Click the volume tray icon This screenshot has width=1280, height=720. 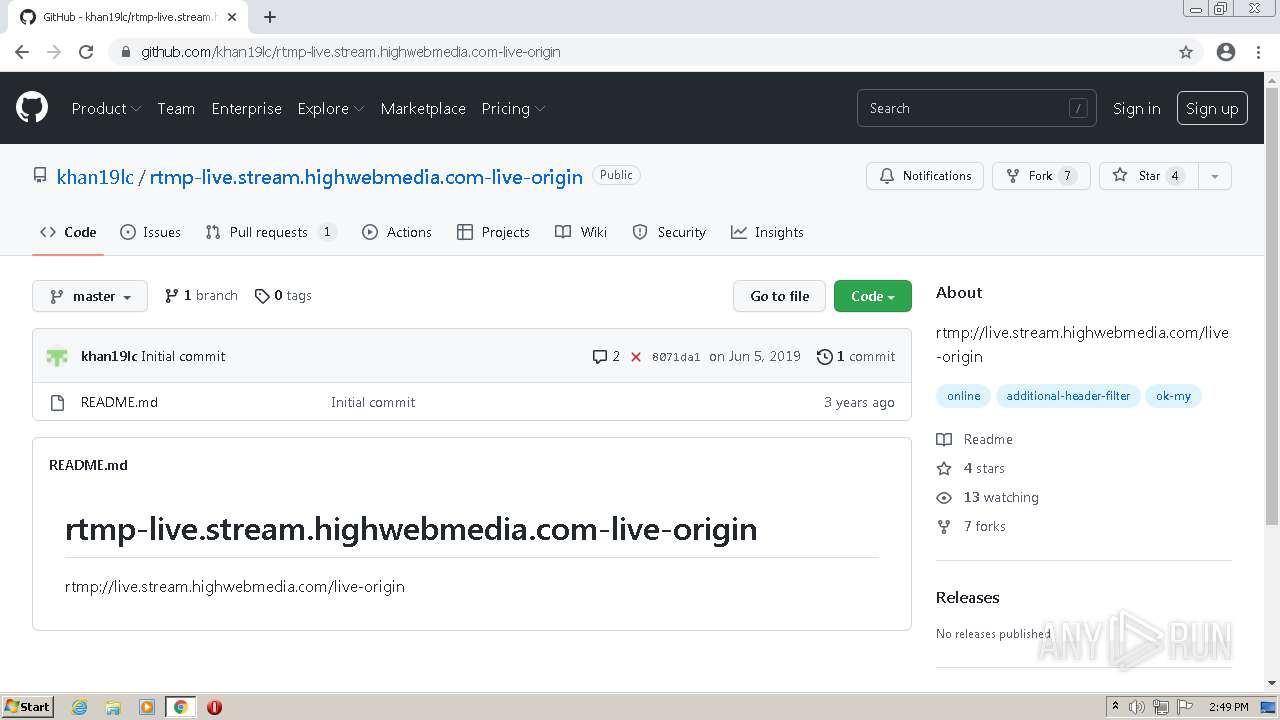click(x=1137, y=707)
